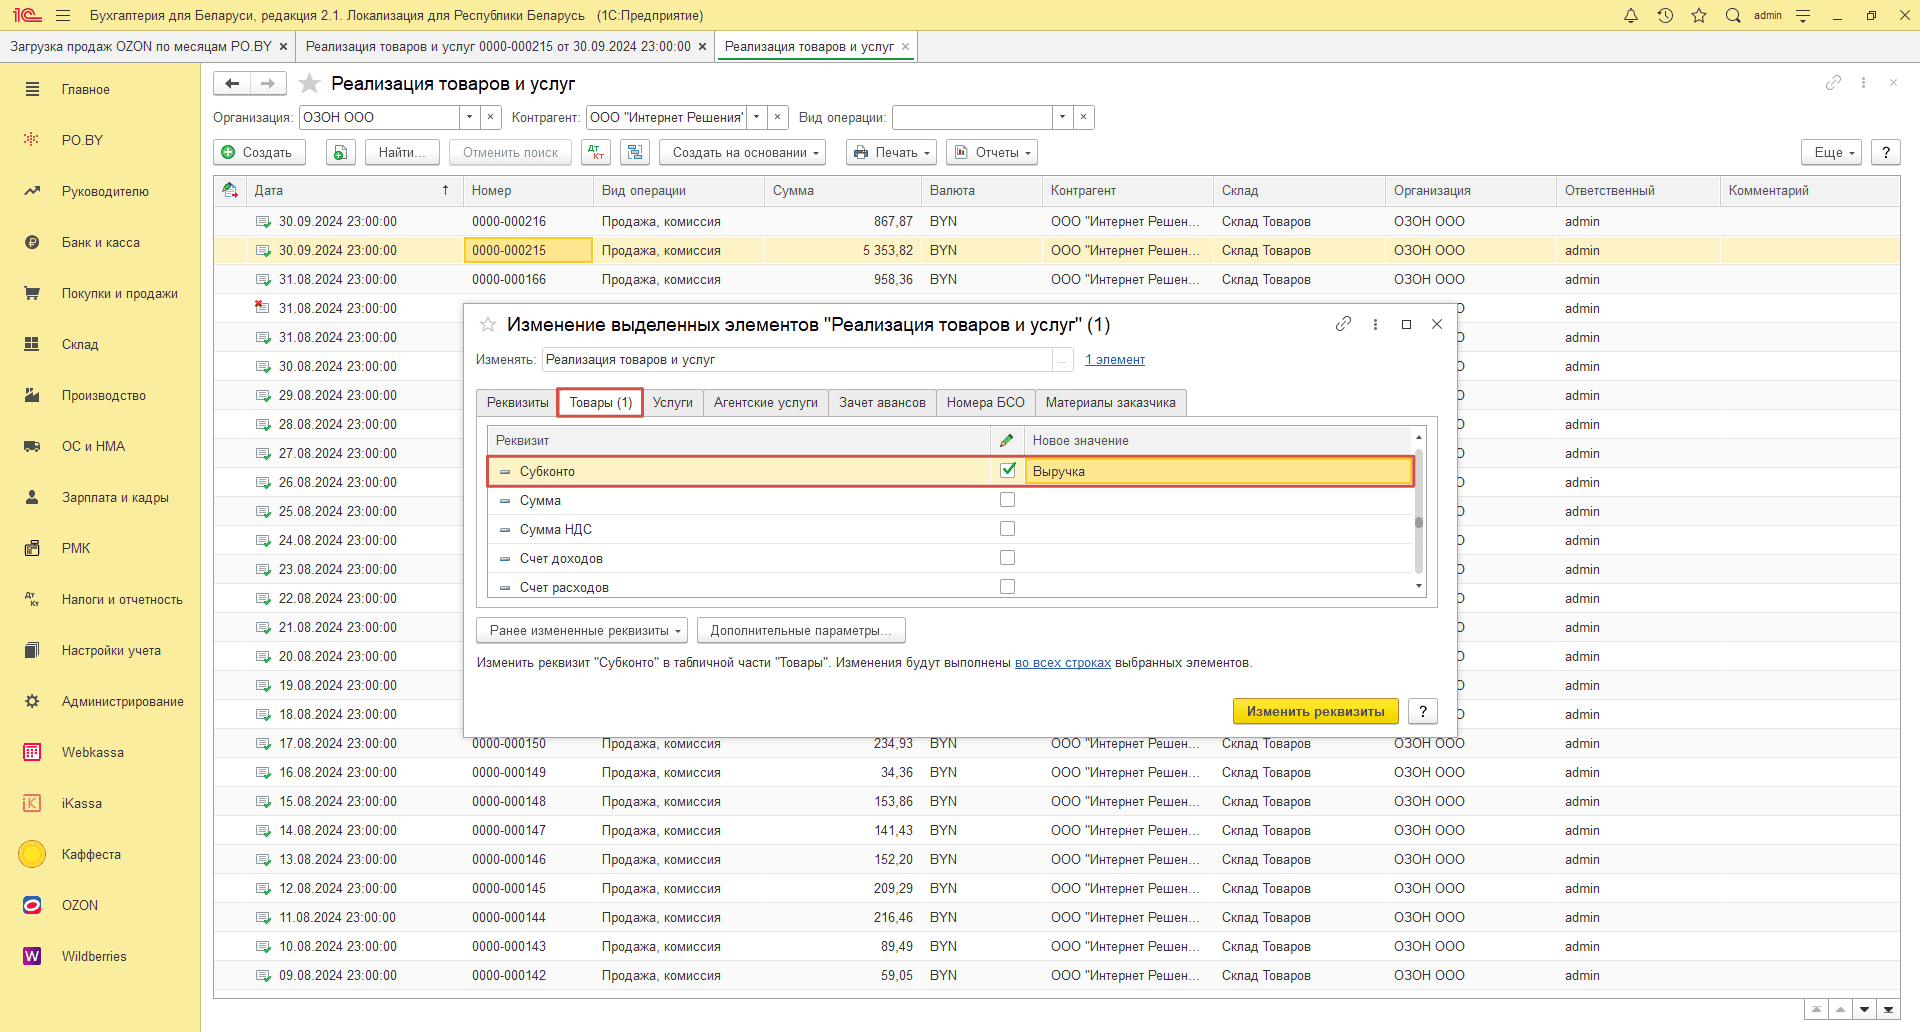Clear Организация filter with X button
Image resolution: width=1920 pixels, height=1032 pixels.
click(490, 117)
